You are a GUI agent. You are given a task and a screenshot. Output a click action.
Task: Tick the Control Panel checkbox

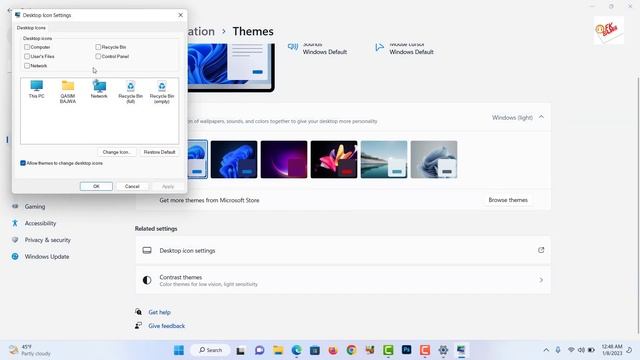point(98,56)
